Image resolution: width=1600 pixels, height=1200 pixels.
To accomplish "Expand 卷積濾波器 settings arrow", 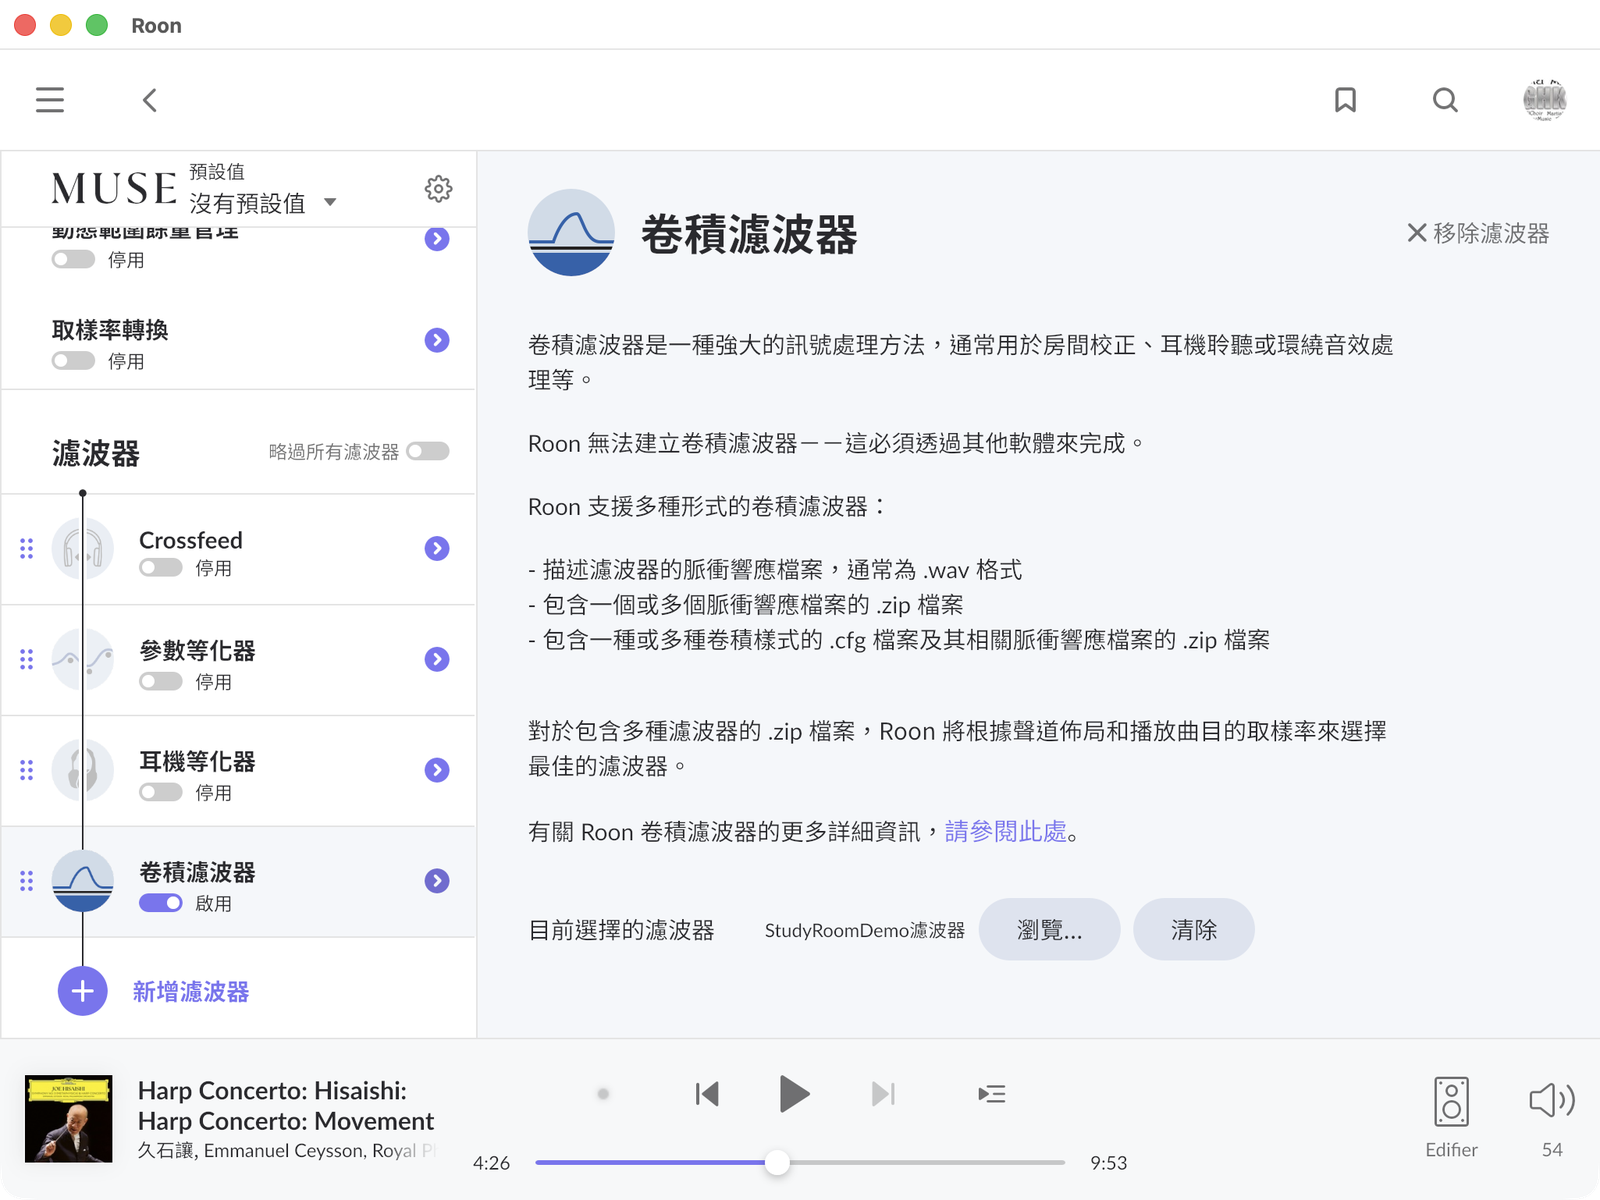I will pyautogui.click(x=437, y=881).
